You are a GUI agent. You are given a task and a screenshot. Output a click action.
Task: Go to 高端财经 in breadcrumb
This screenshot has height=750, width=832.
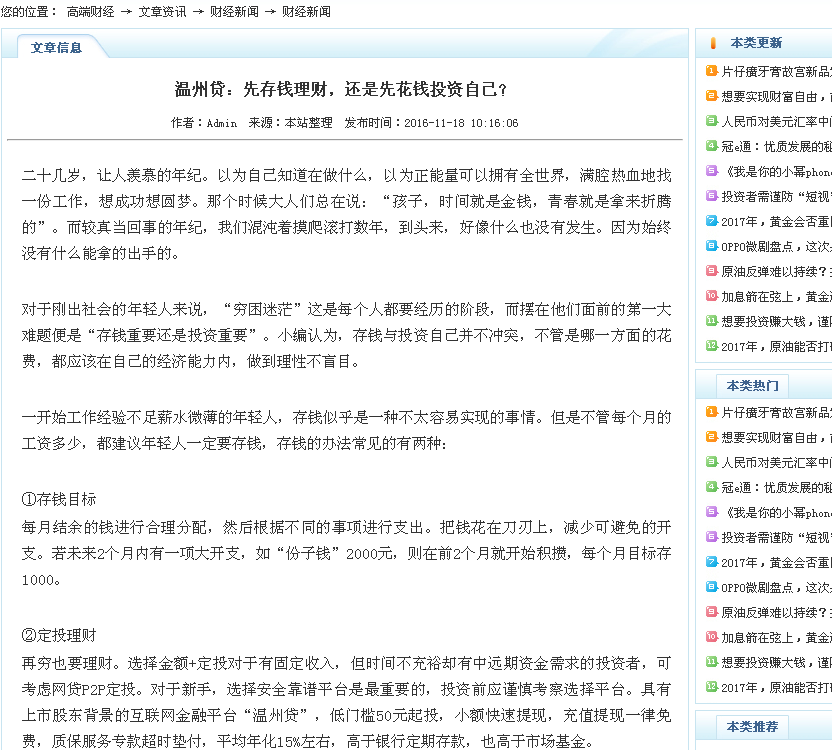coord(88,12)
